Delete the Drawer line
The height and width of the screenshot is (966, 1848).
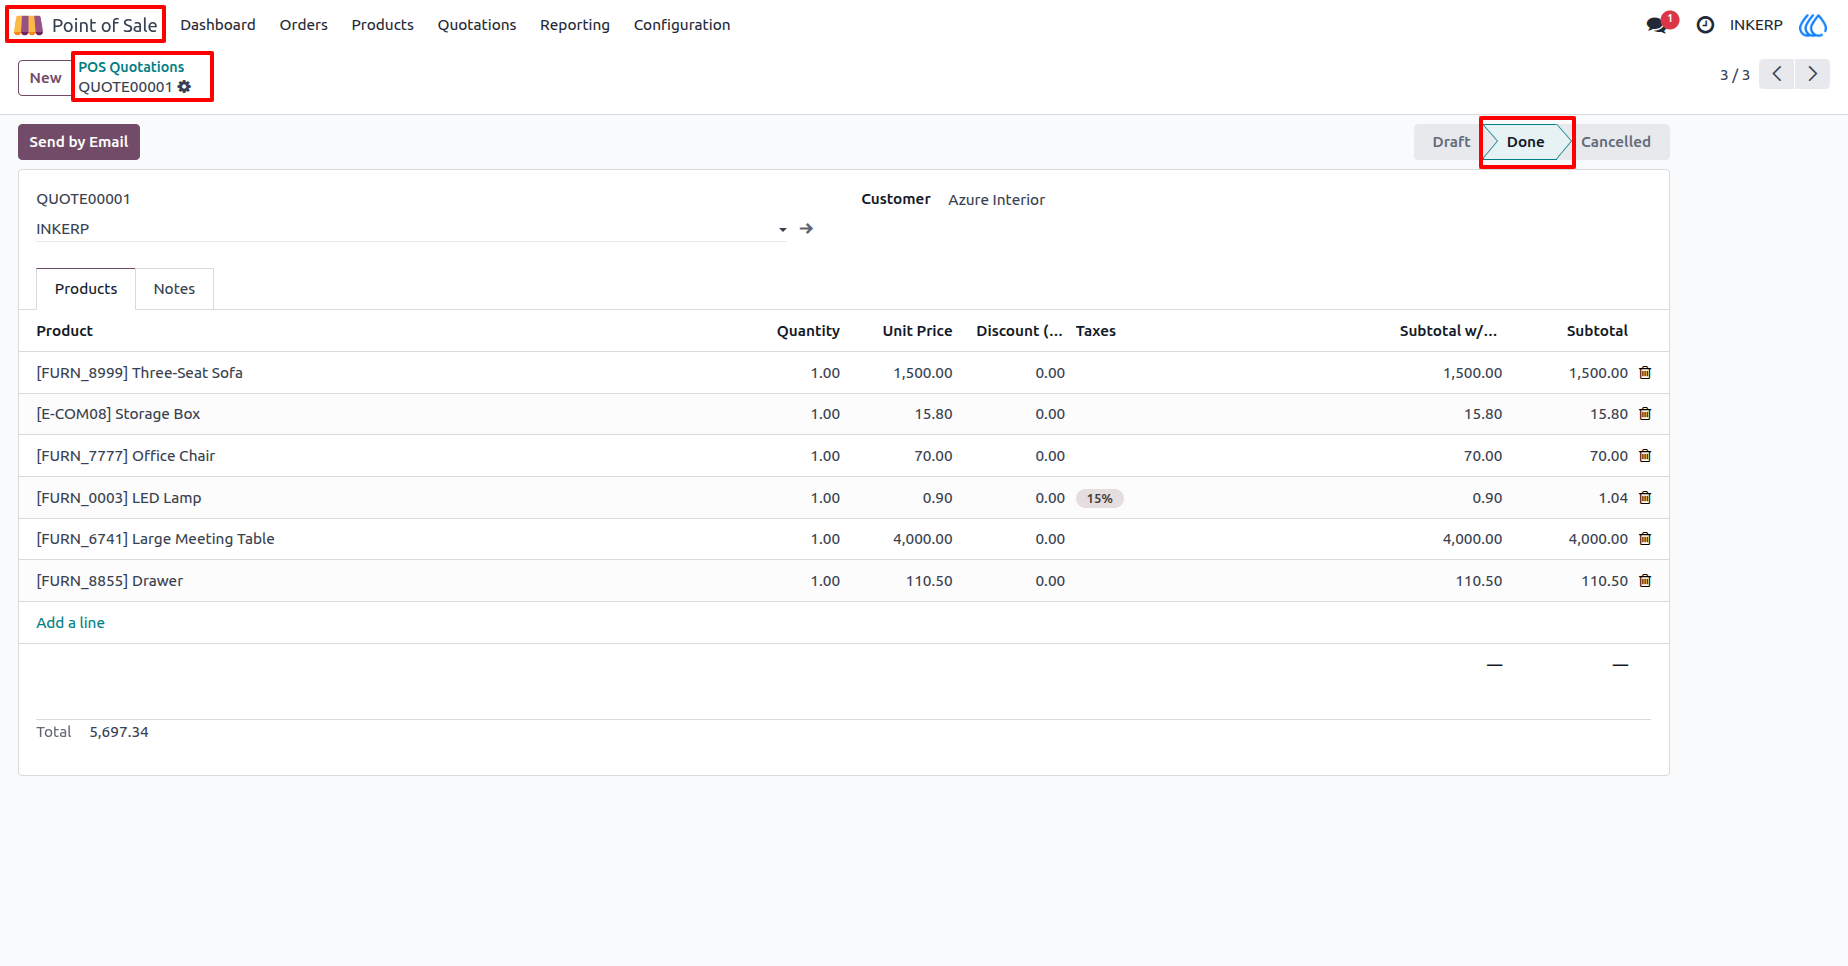(1645, 581)
